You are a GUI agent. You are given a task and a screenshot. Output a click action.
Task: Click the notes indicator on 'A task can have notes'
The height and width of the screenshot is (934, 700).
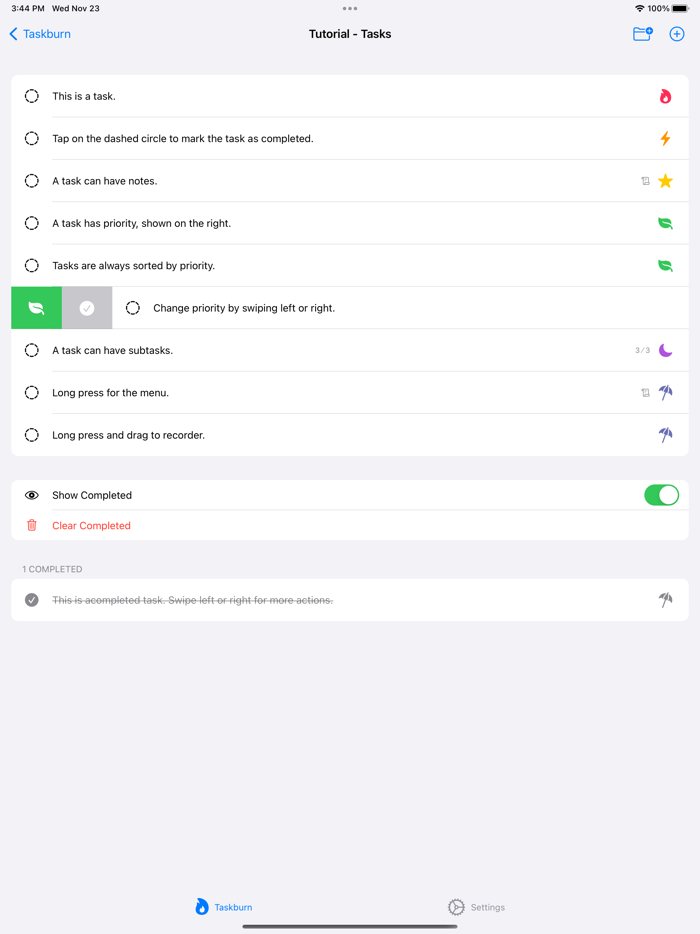point(646,181)
